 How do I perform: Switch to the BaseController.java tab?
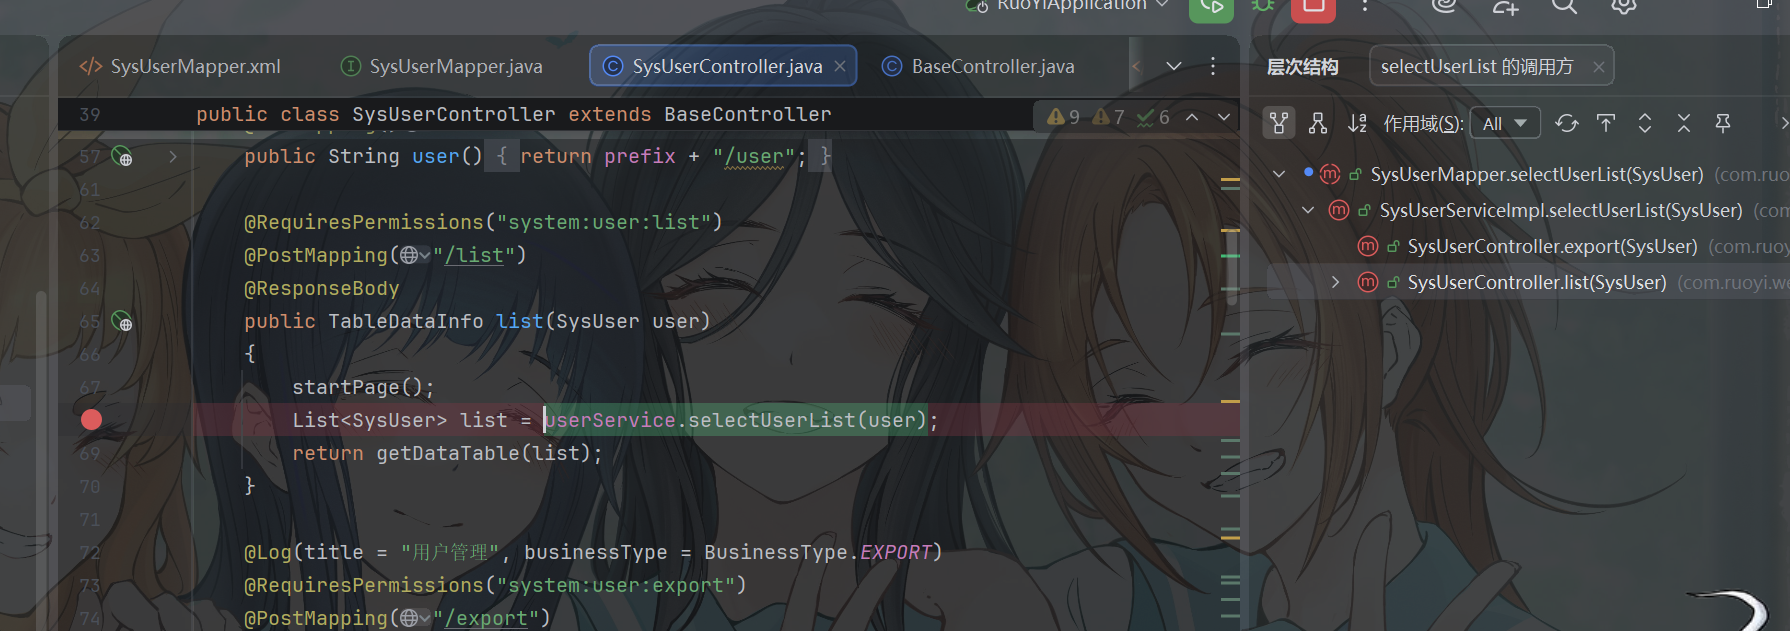[x=979, y=66]
